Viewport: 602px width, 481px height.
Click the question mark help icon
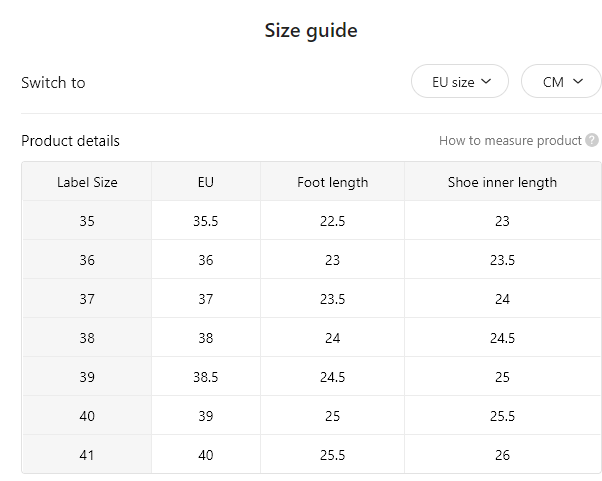592,140
